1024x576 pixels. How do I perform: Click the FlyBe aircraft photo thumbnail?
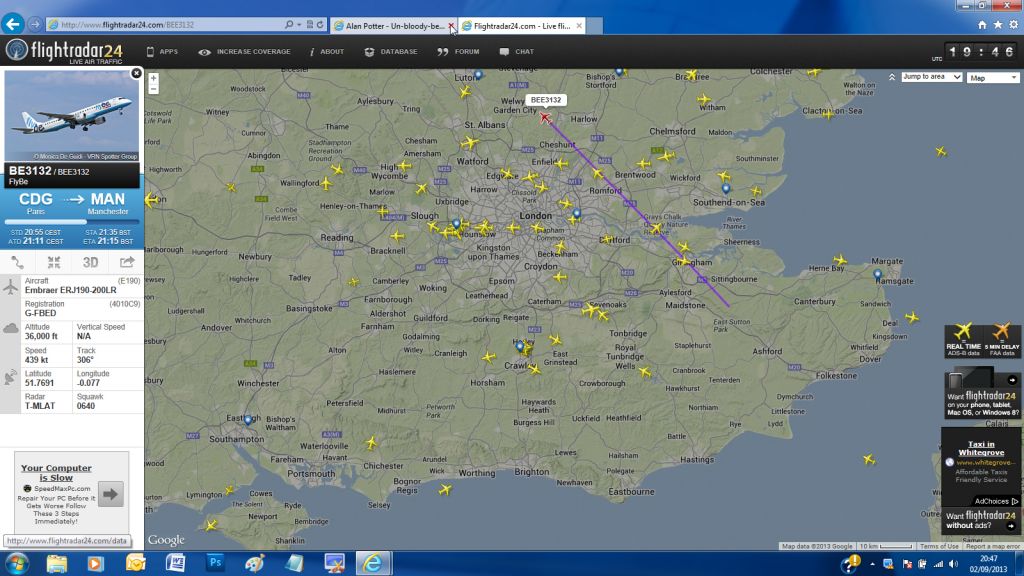pos(72,116)
